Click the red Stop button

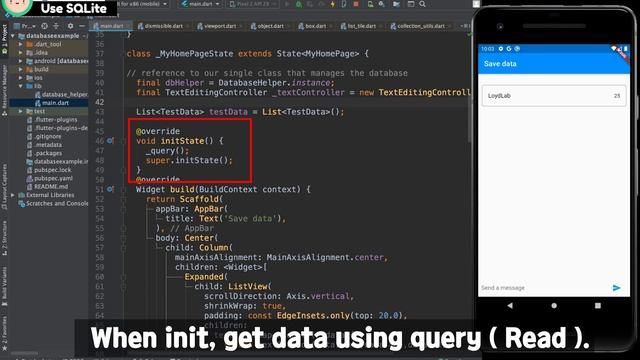(356, 4)
